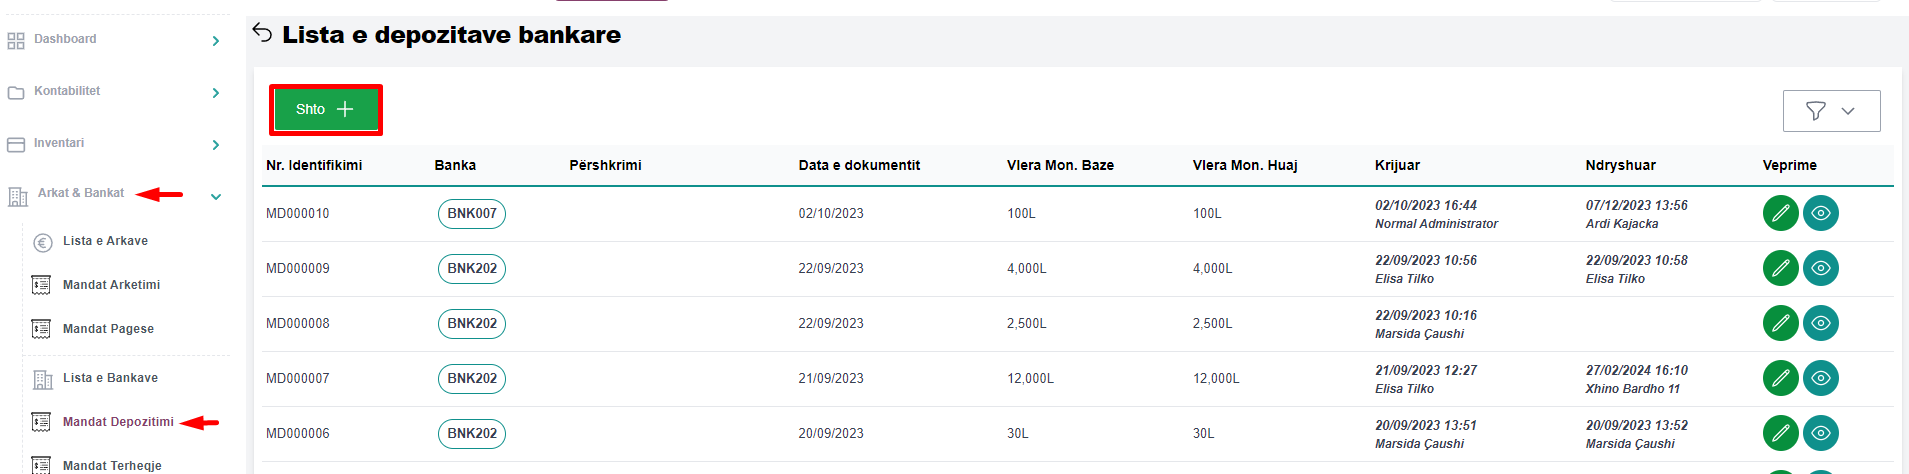Click the BNK007 bank tag
Screen dimensions: 1909x474
click(472, 213)
